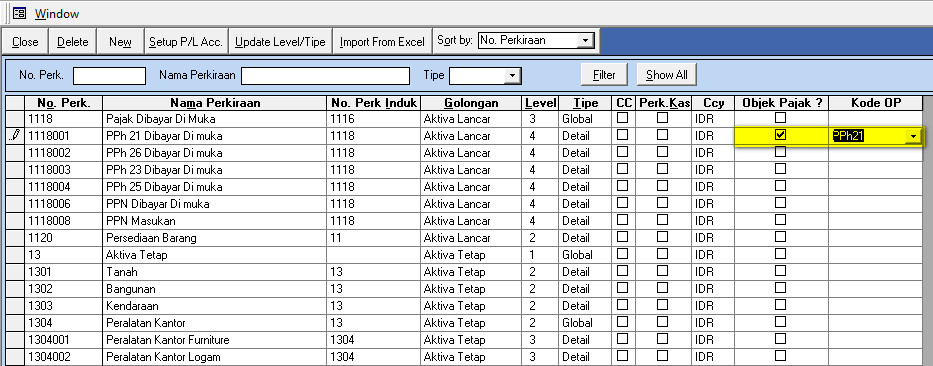The width and height of the screenshot is (933, 366).
Task: Tick CC checkbox for row 1120
Action: click(622, 237)
